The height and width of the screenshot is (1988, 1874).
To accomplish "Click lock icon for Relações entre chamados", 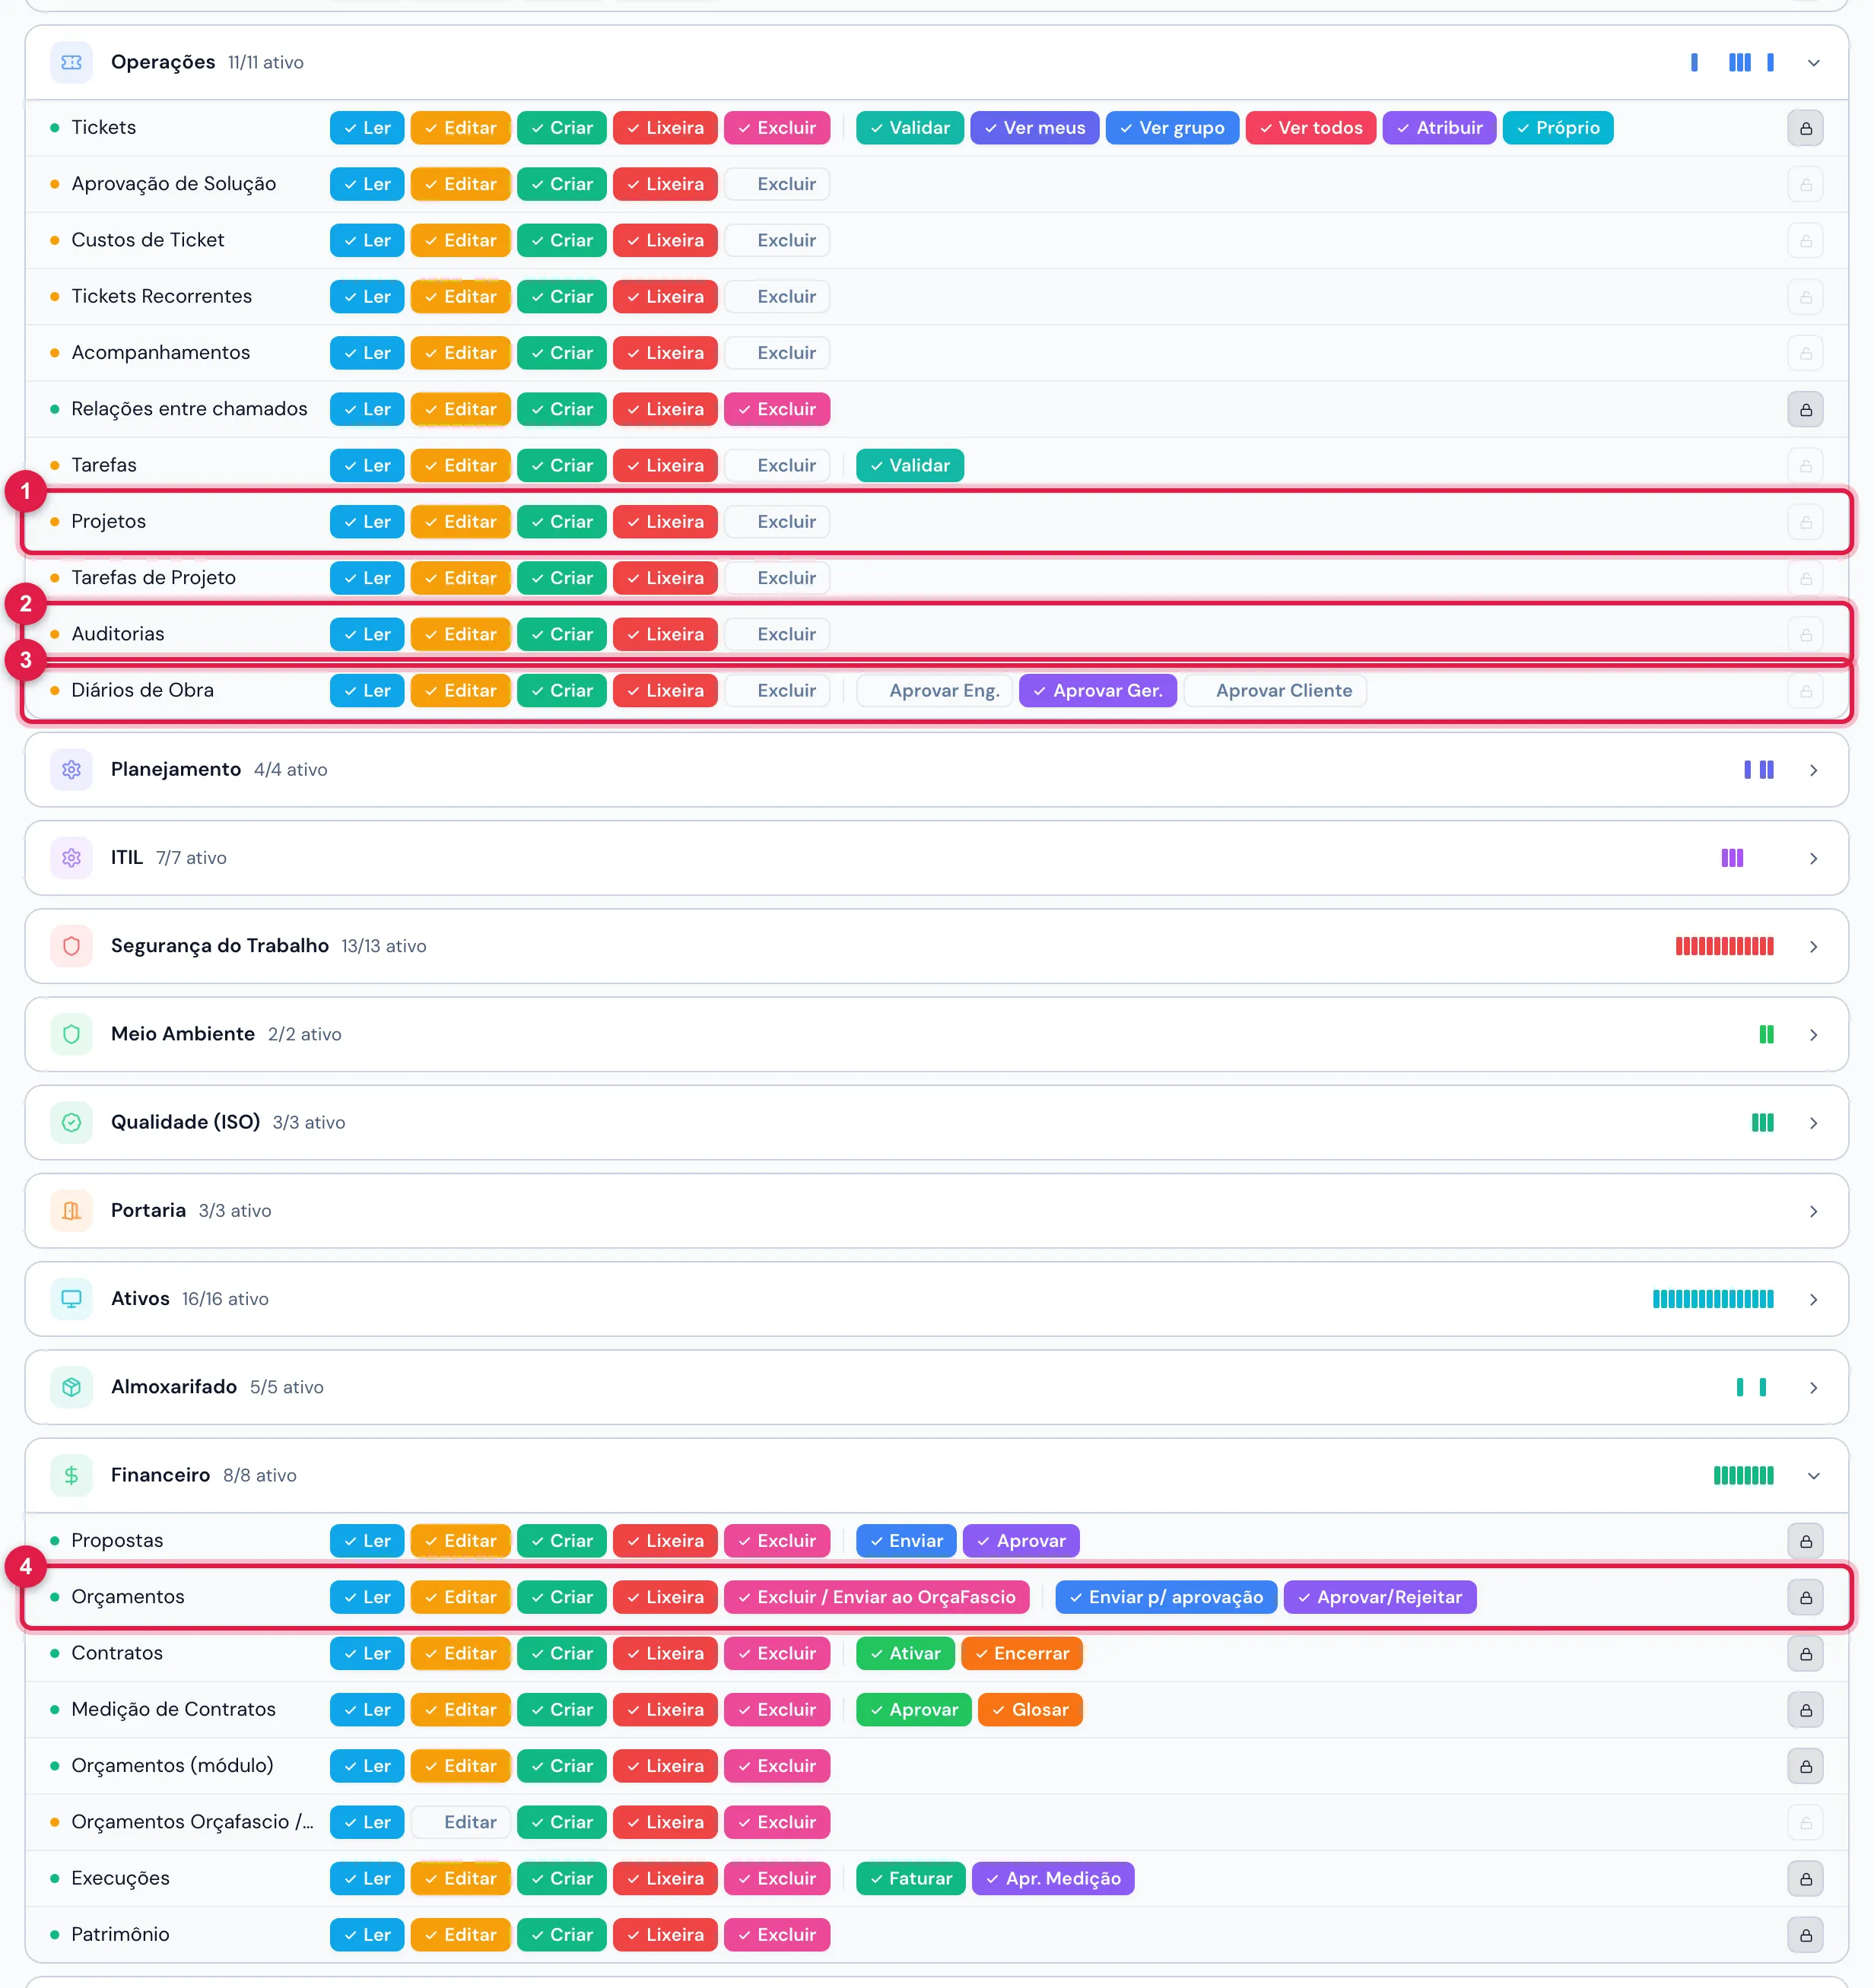I will click(1805, 409).
